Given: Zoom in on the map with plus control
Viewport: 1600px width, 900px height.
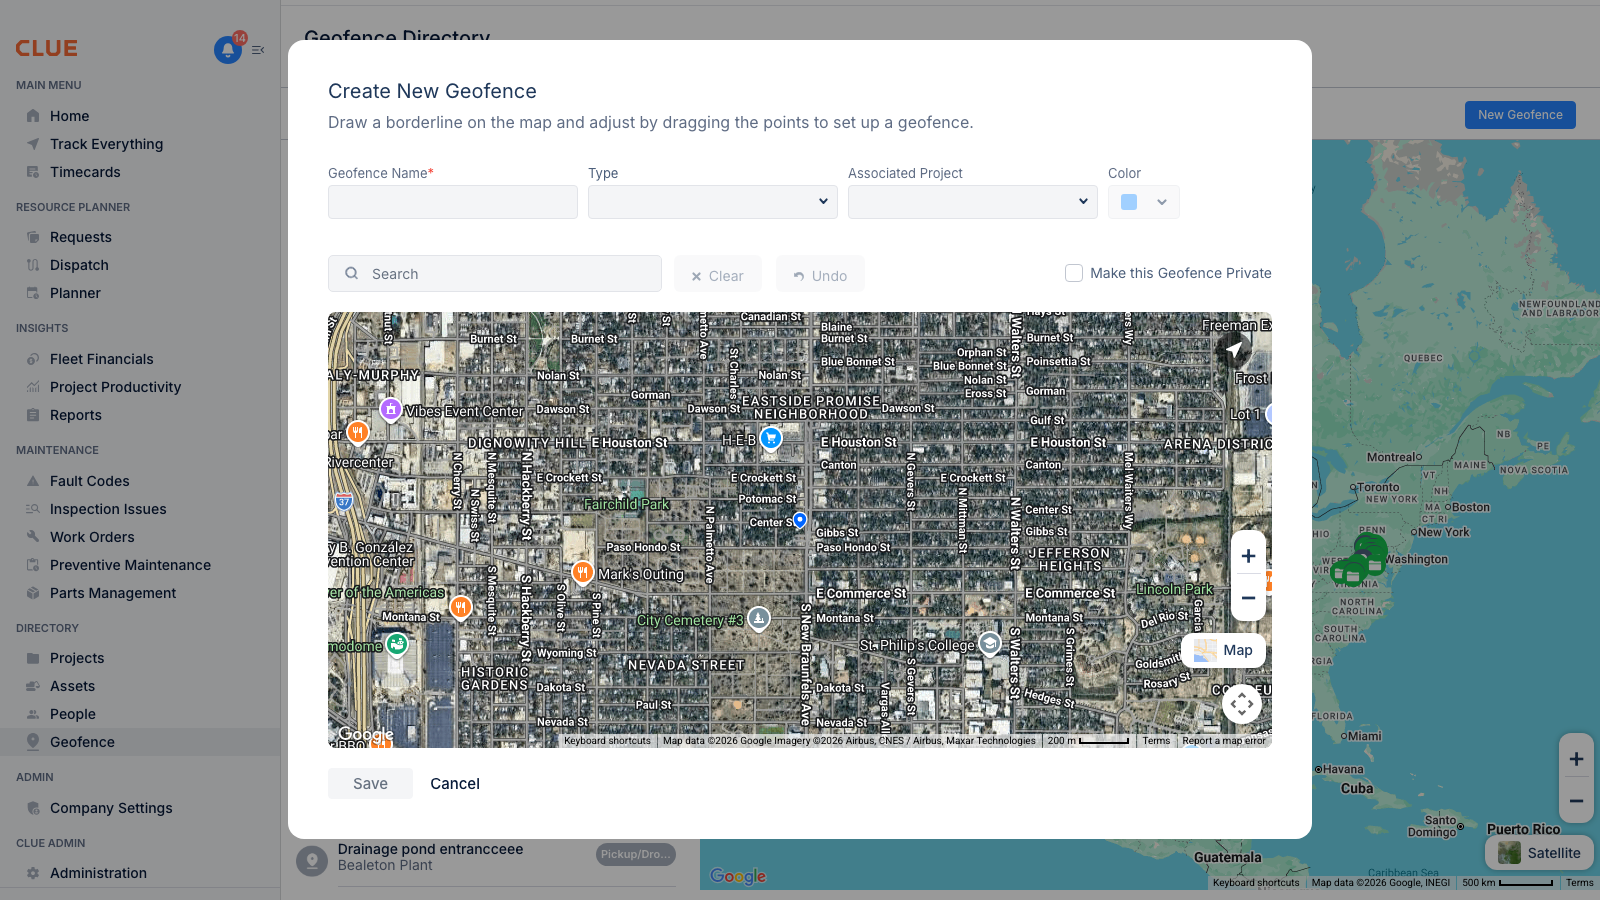Looking at the screenshot, I should [1248, 555].
